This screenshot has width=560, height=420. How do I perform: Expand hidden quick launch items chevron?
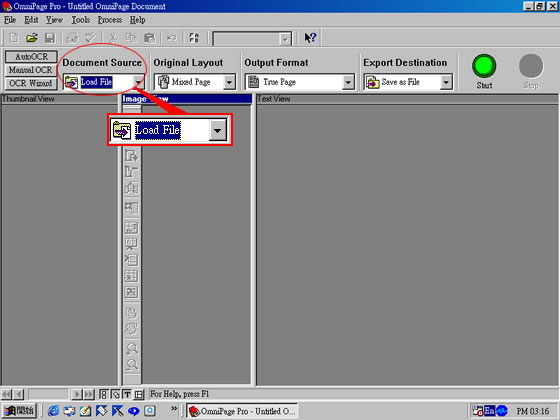(174, 409)
